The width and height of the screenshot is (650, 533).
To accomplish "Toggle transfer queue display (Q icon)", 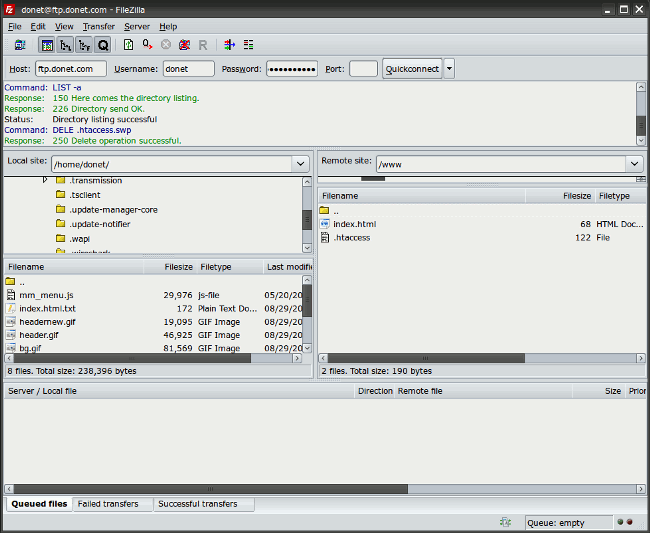I will (103, 45).
